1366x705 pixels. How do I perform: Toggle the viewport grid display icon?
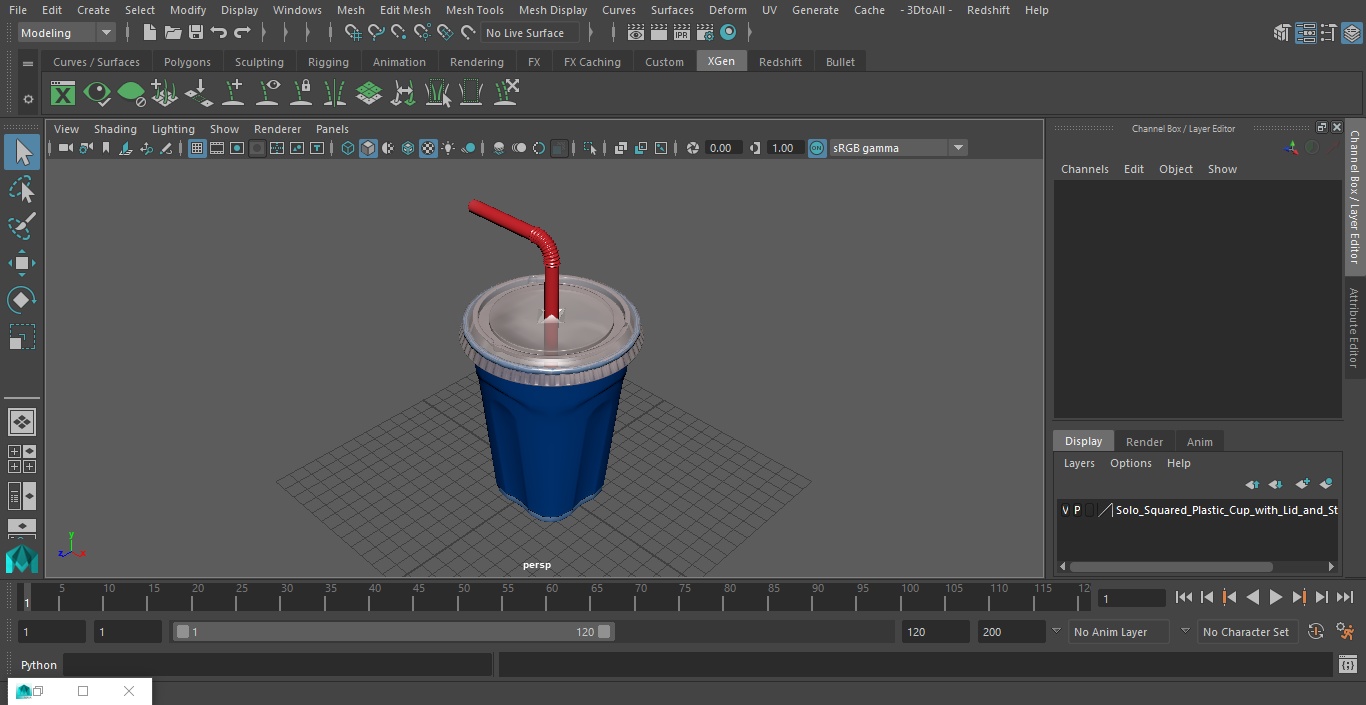tap(197, 148)
